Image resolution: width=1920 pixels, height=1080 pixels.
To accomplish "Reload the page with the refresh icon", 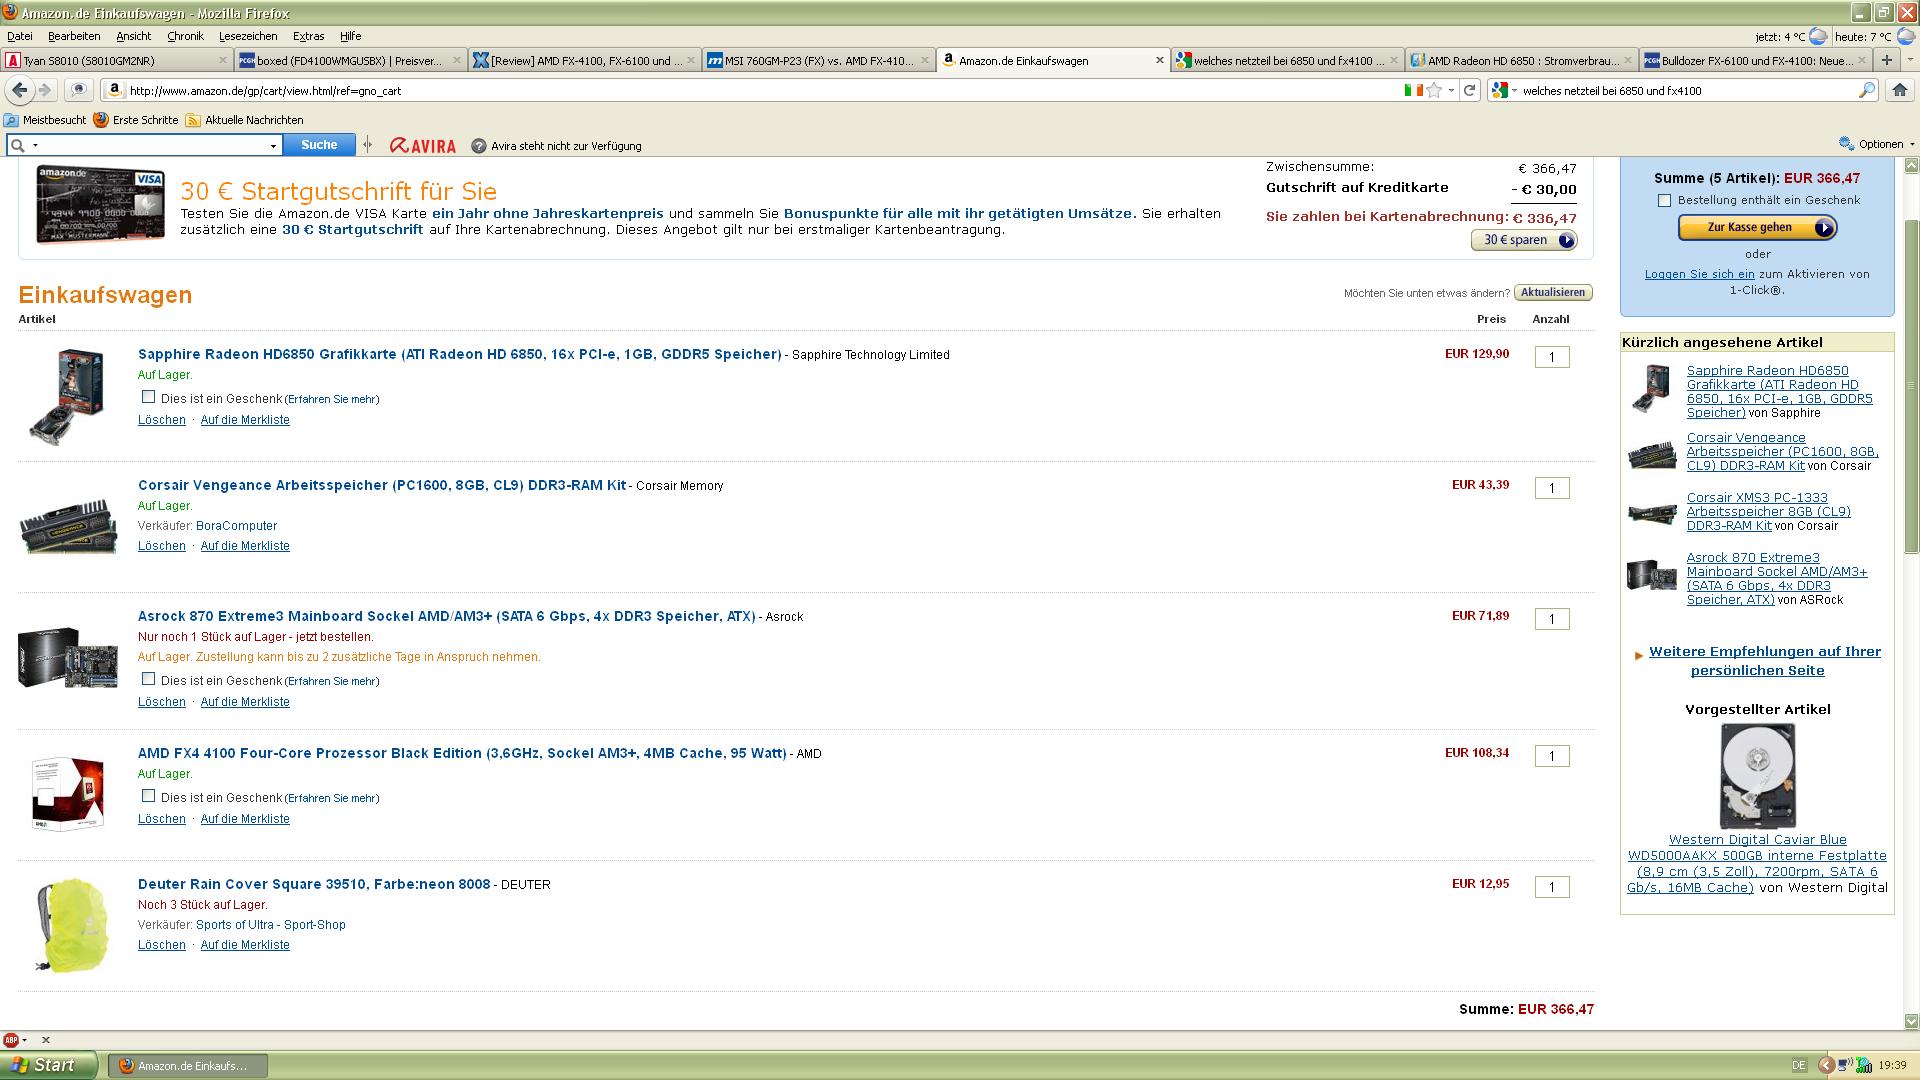I will coord(1469,90).
